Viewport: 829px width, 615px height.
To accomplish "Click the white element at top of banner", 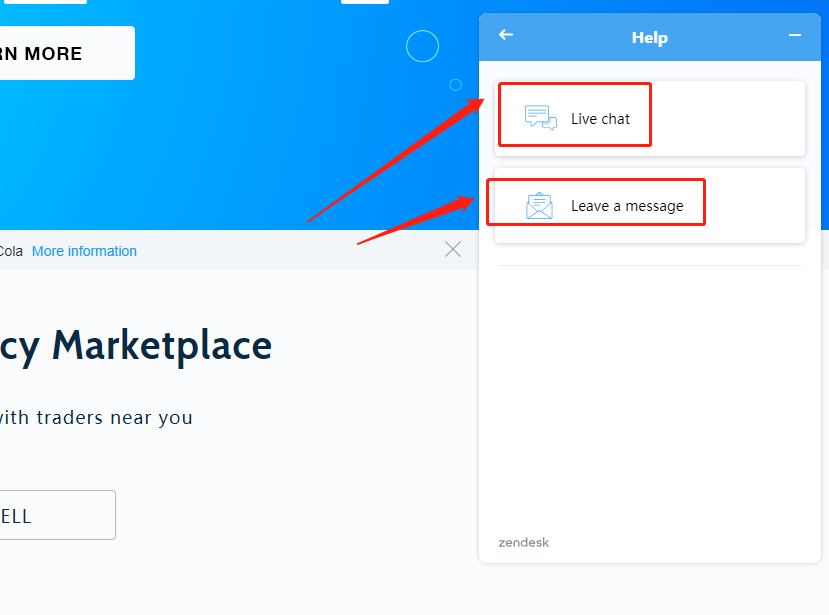I will (x=364, y=1).
